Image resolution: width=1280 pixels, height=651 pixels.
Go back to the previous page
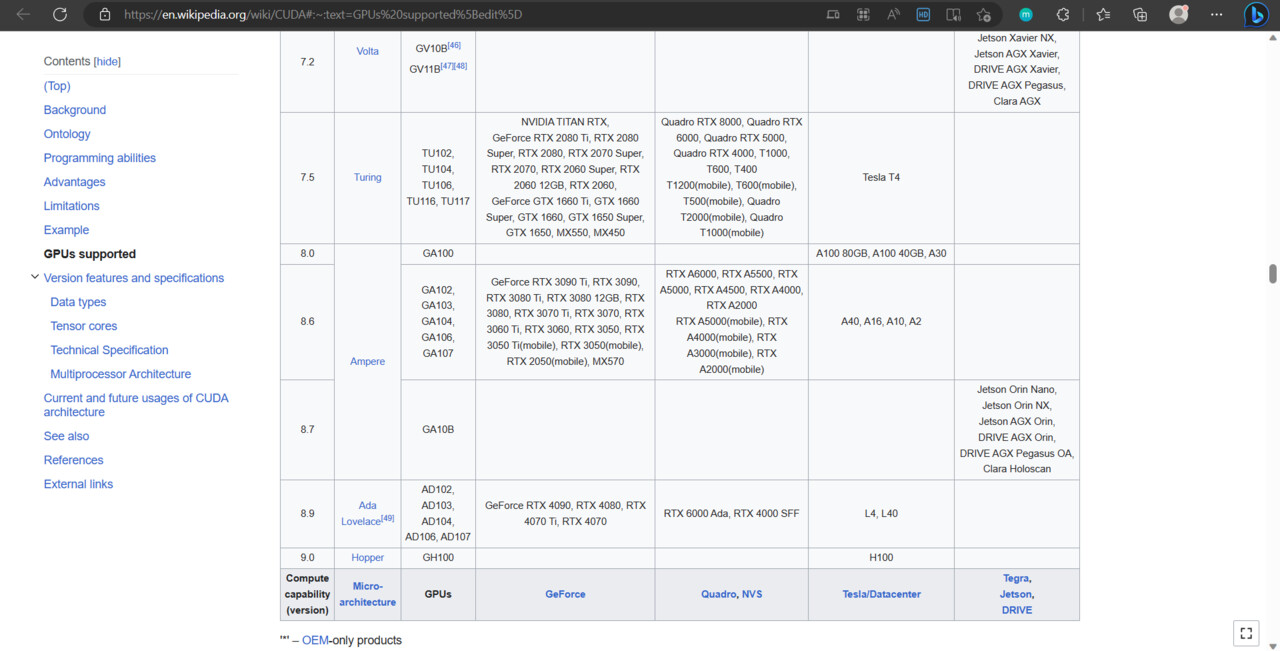pos(23,15)
